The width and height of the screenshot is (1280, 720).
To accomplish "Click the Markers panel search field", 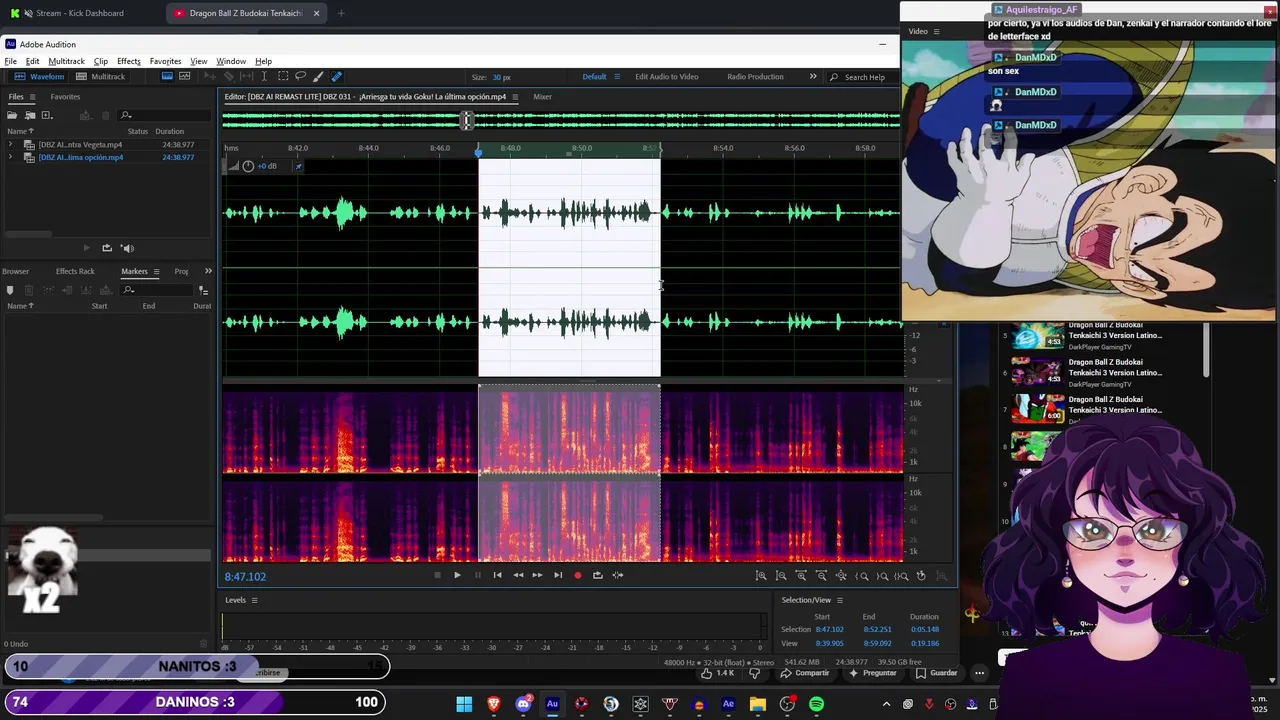I will 158,290.
